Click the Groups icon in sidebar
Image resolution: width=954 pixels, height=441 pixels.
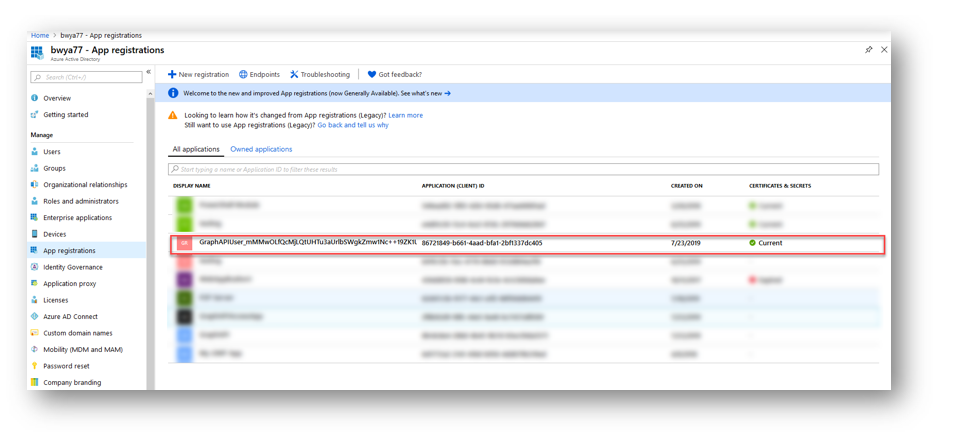point(35,168)
